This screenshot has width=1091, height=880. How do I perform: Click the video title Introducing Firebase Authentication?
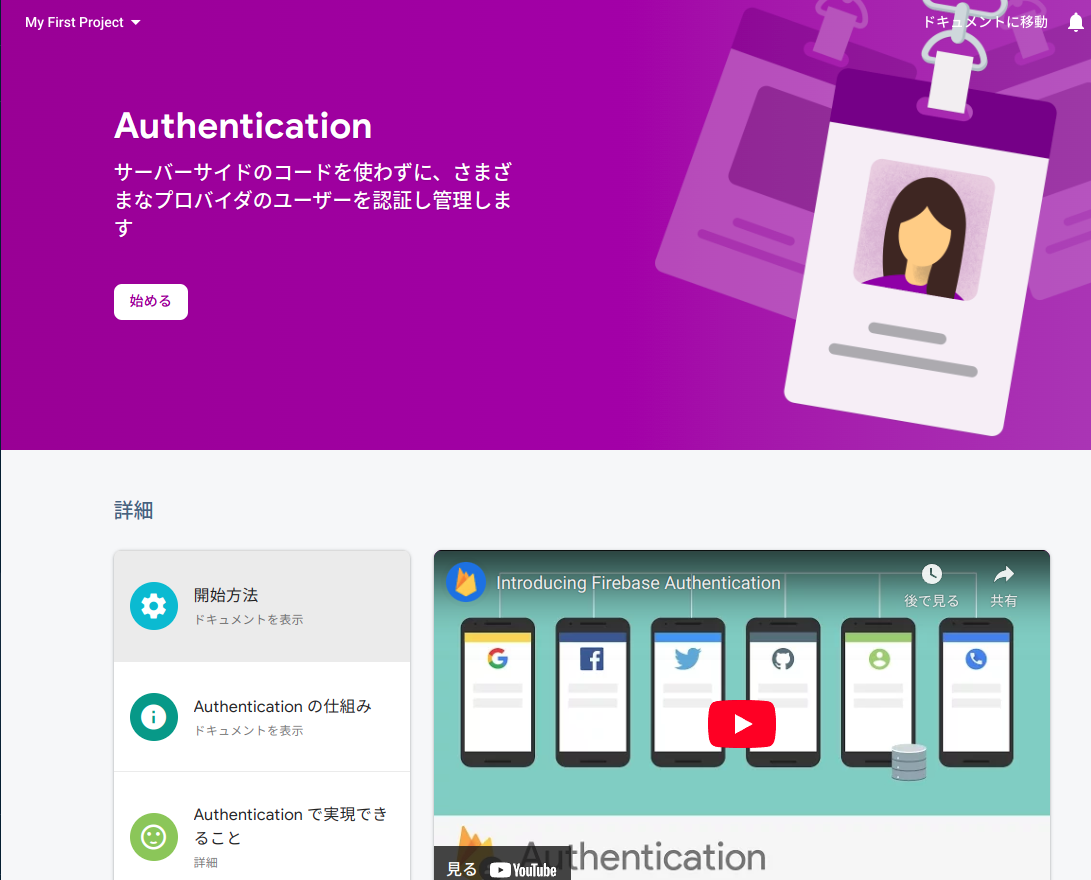(638, 583)
